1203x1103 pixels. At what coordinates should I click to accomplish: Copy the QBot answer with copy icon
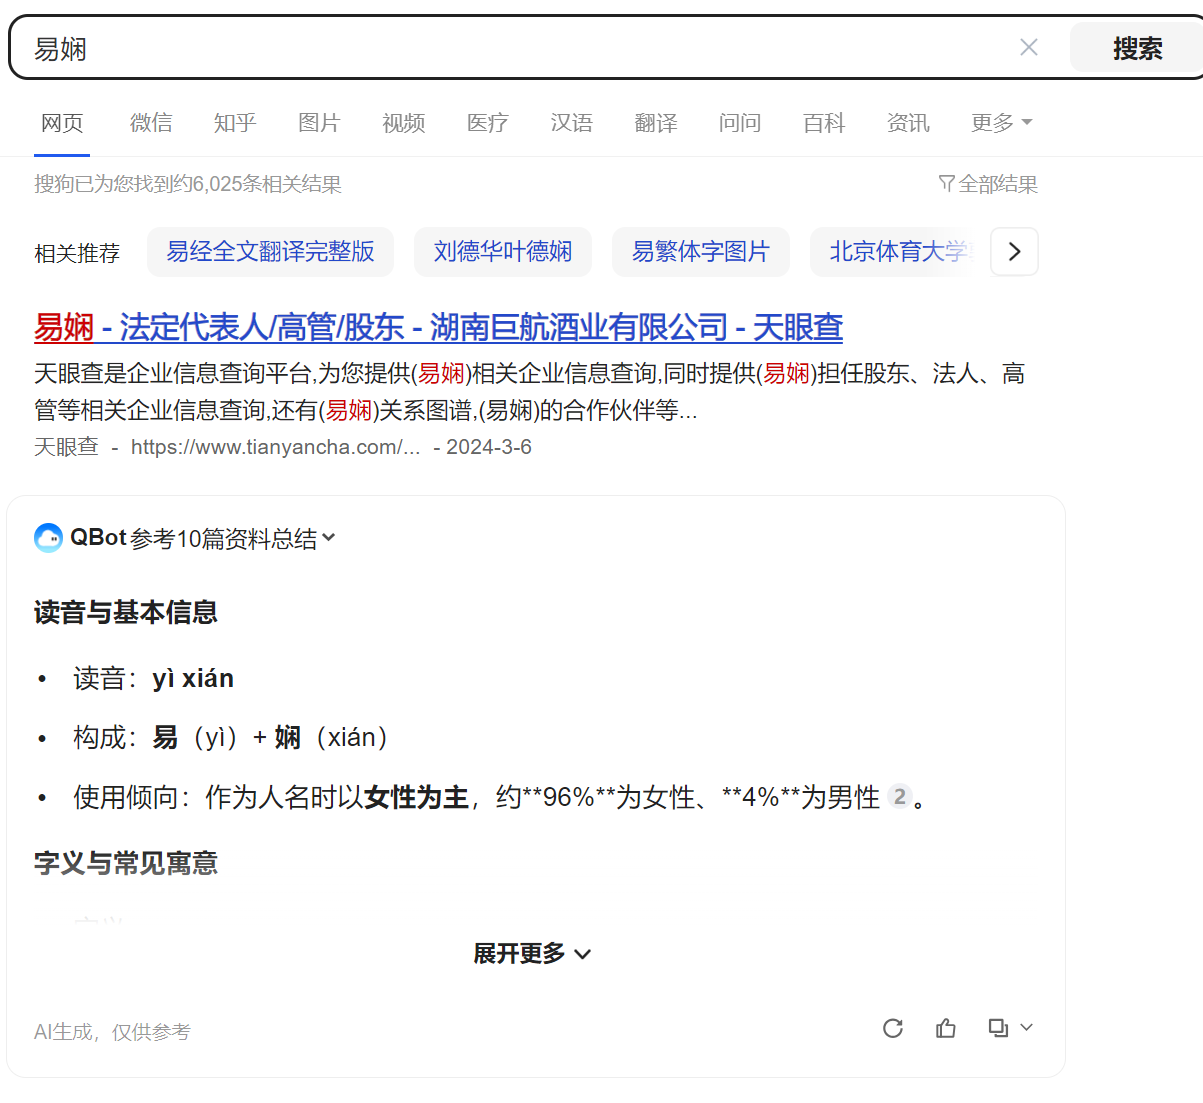tap(998, 1028)
